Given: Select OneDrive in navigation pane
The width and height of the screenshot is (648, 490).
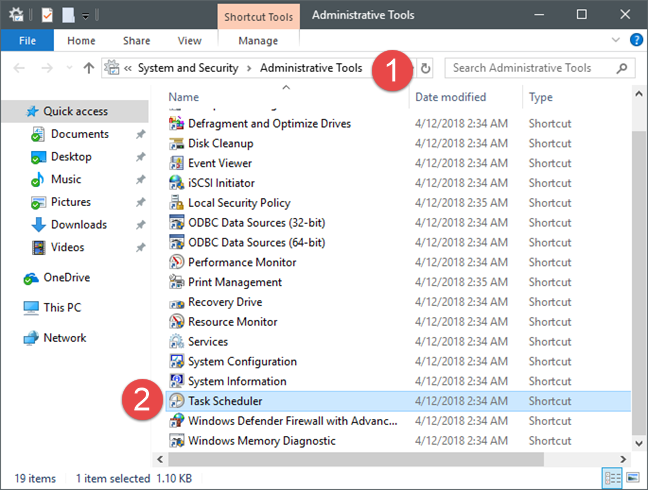Looking at the screenshot, I should (67, 277).
